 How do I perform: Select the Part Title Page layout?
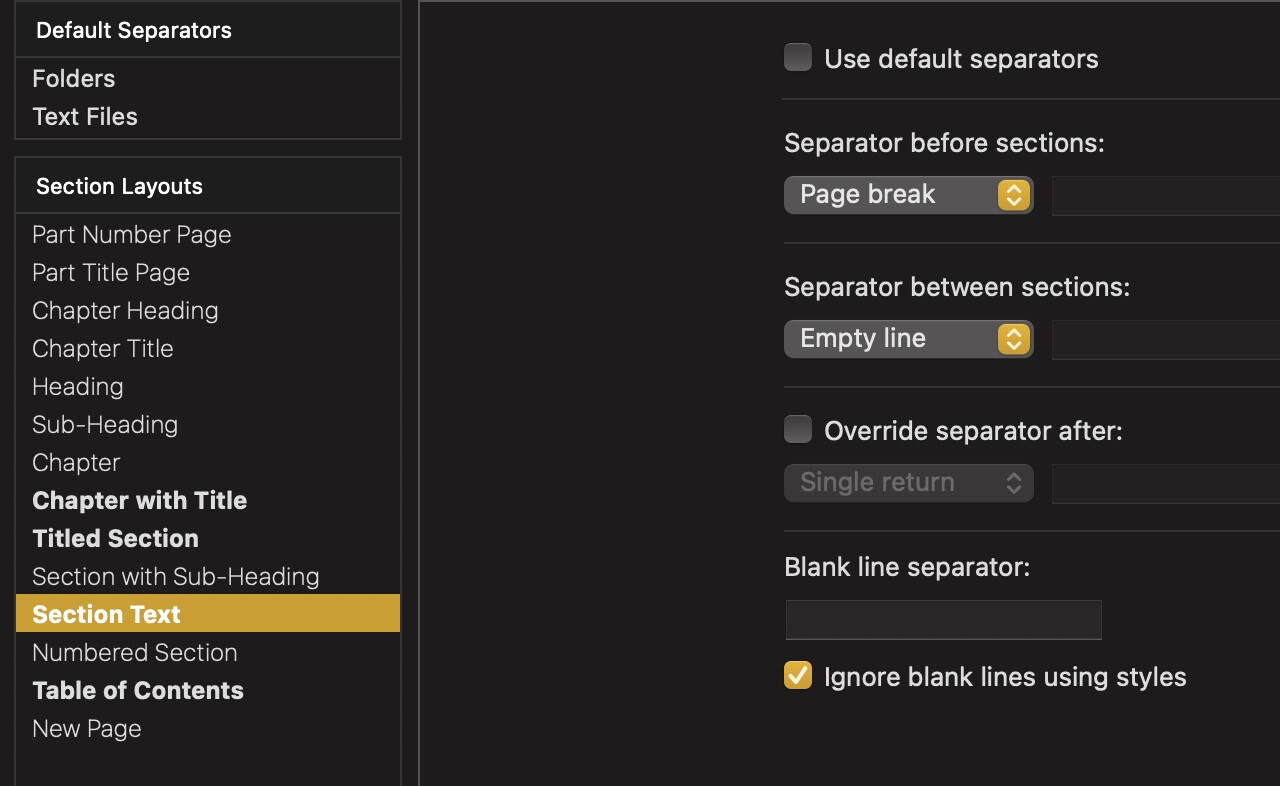pyautogui.click(x=110, y=272)
